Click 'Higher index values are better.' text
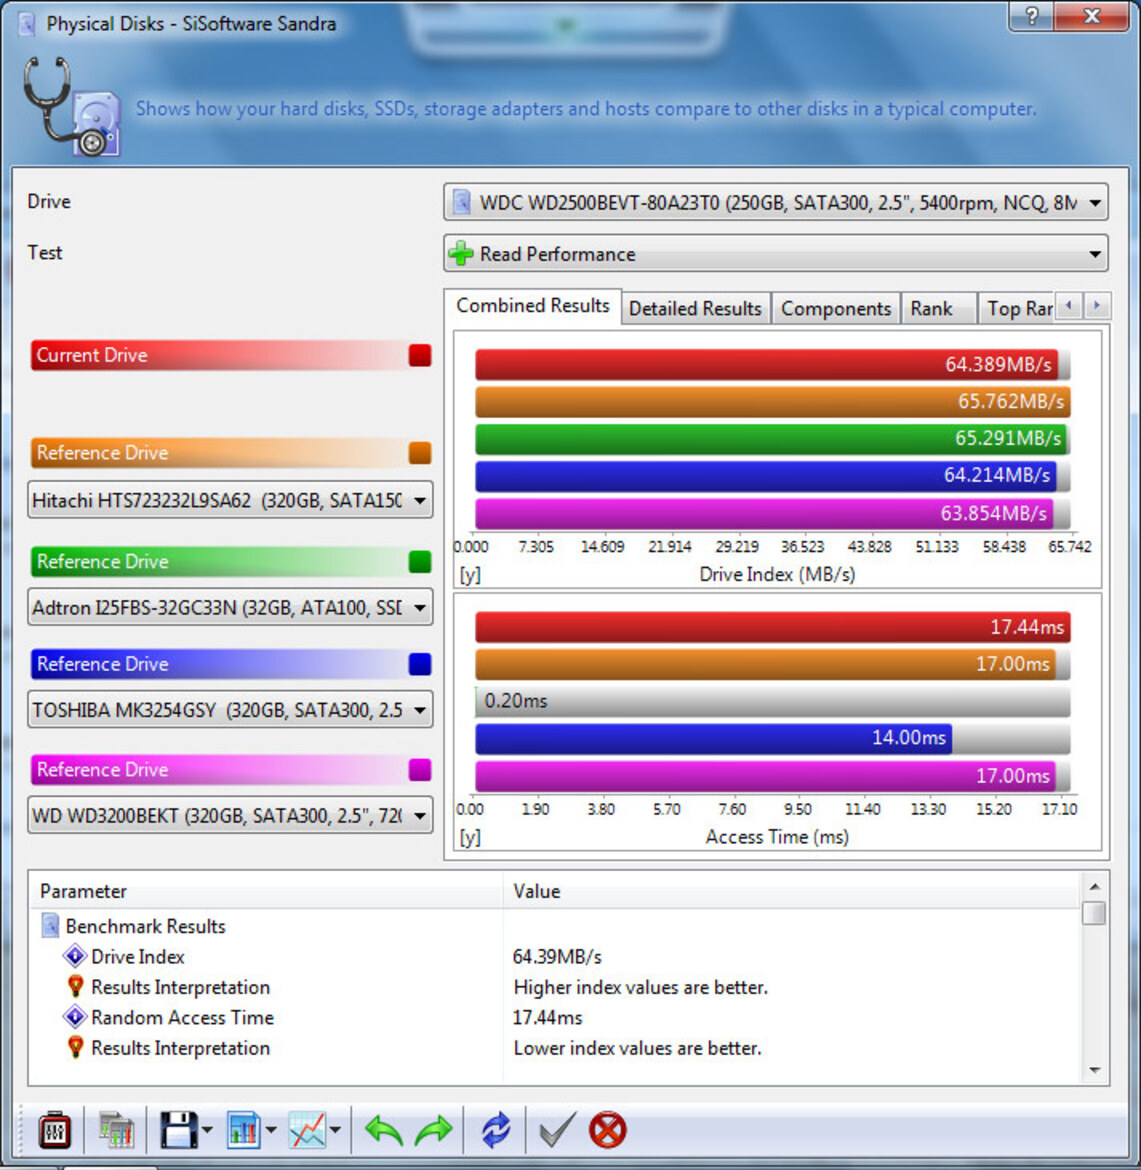Viewport: 1141px width, 1170px height. click(x=640, y=987)
